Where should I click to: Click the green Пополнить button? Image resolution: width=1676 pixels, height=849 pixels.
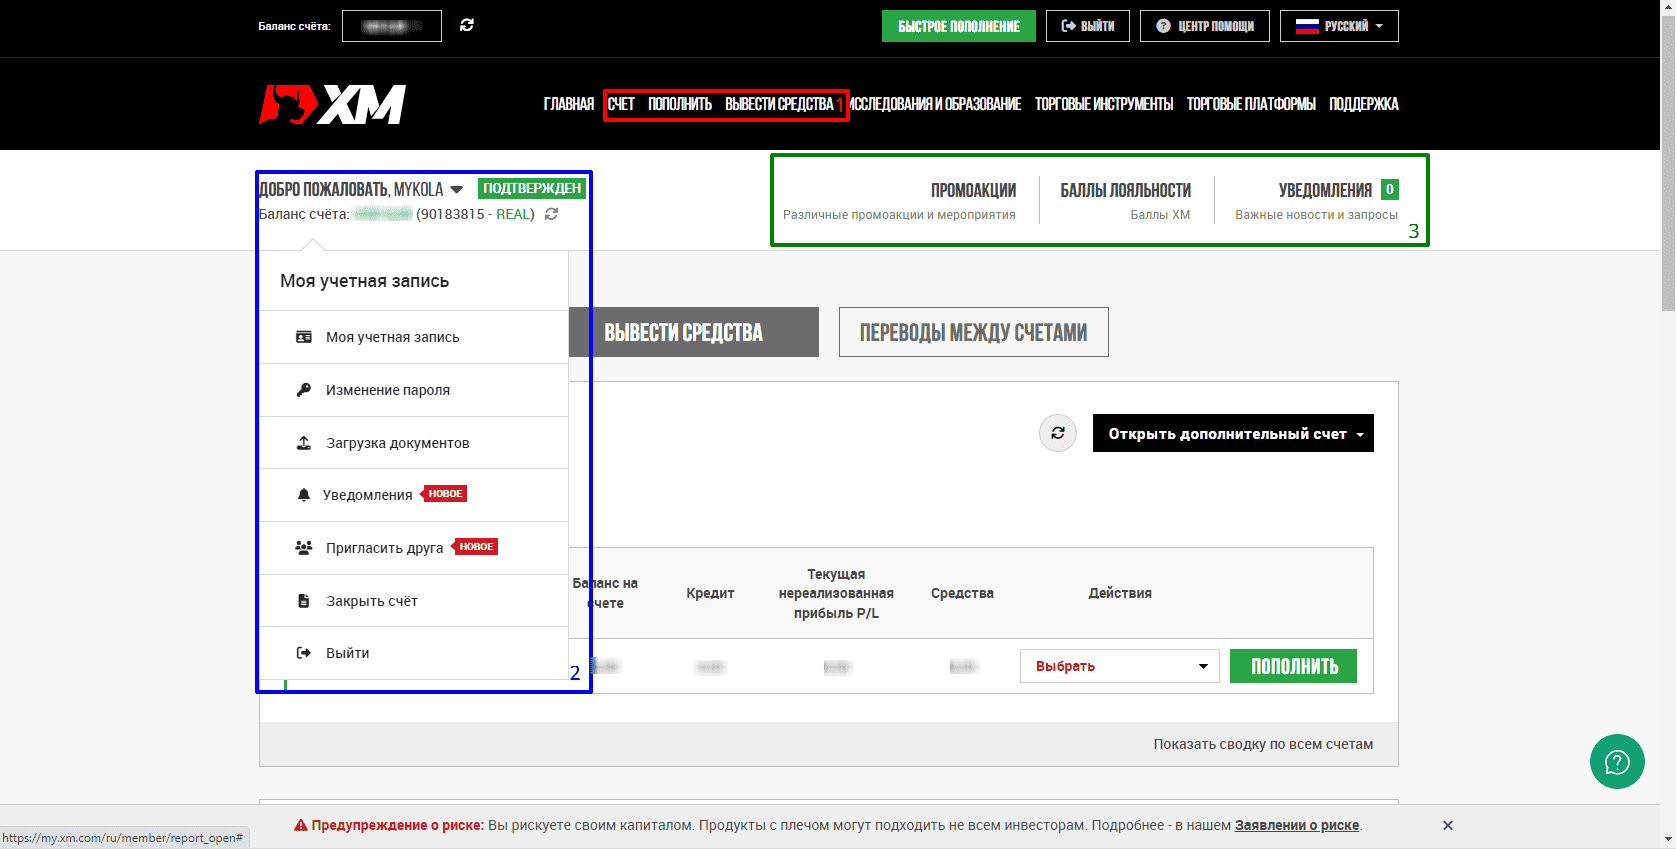click(1293, 666)
